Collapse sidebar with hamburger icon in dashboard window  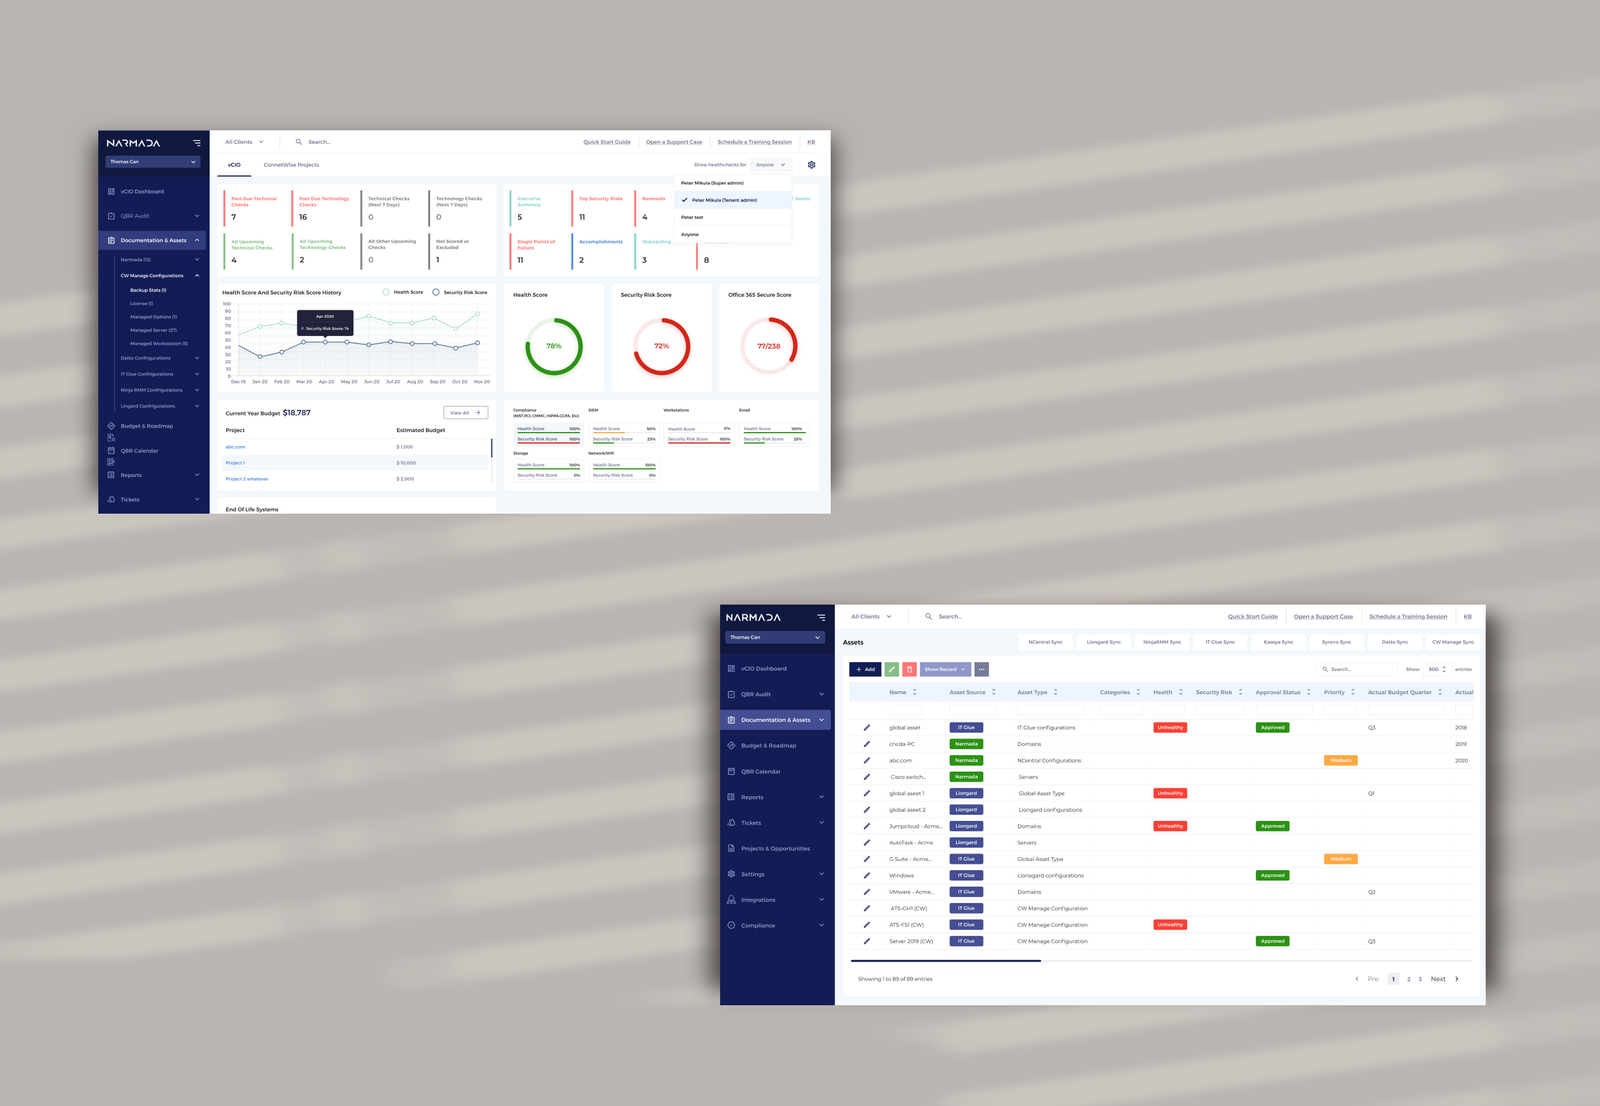point(197,143)
